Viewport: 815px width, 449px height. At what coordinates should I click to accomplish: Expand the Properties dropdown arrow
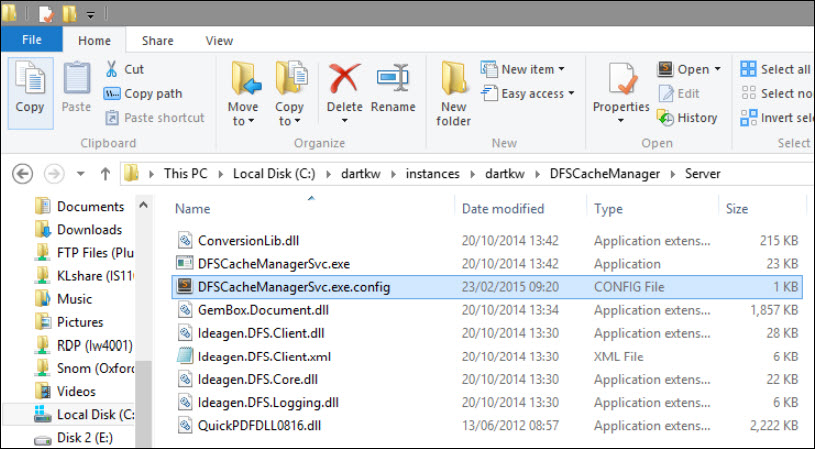click(621, 121)
